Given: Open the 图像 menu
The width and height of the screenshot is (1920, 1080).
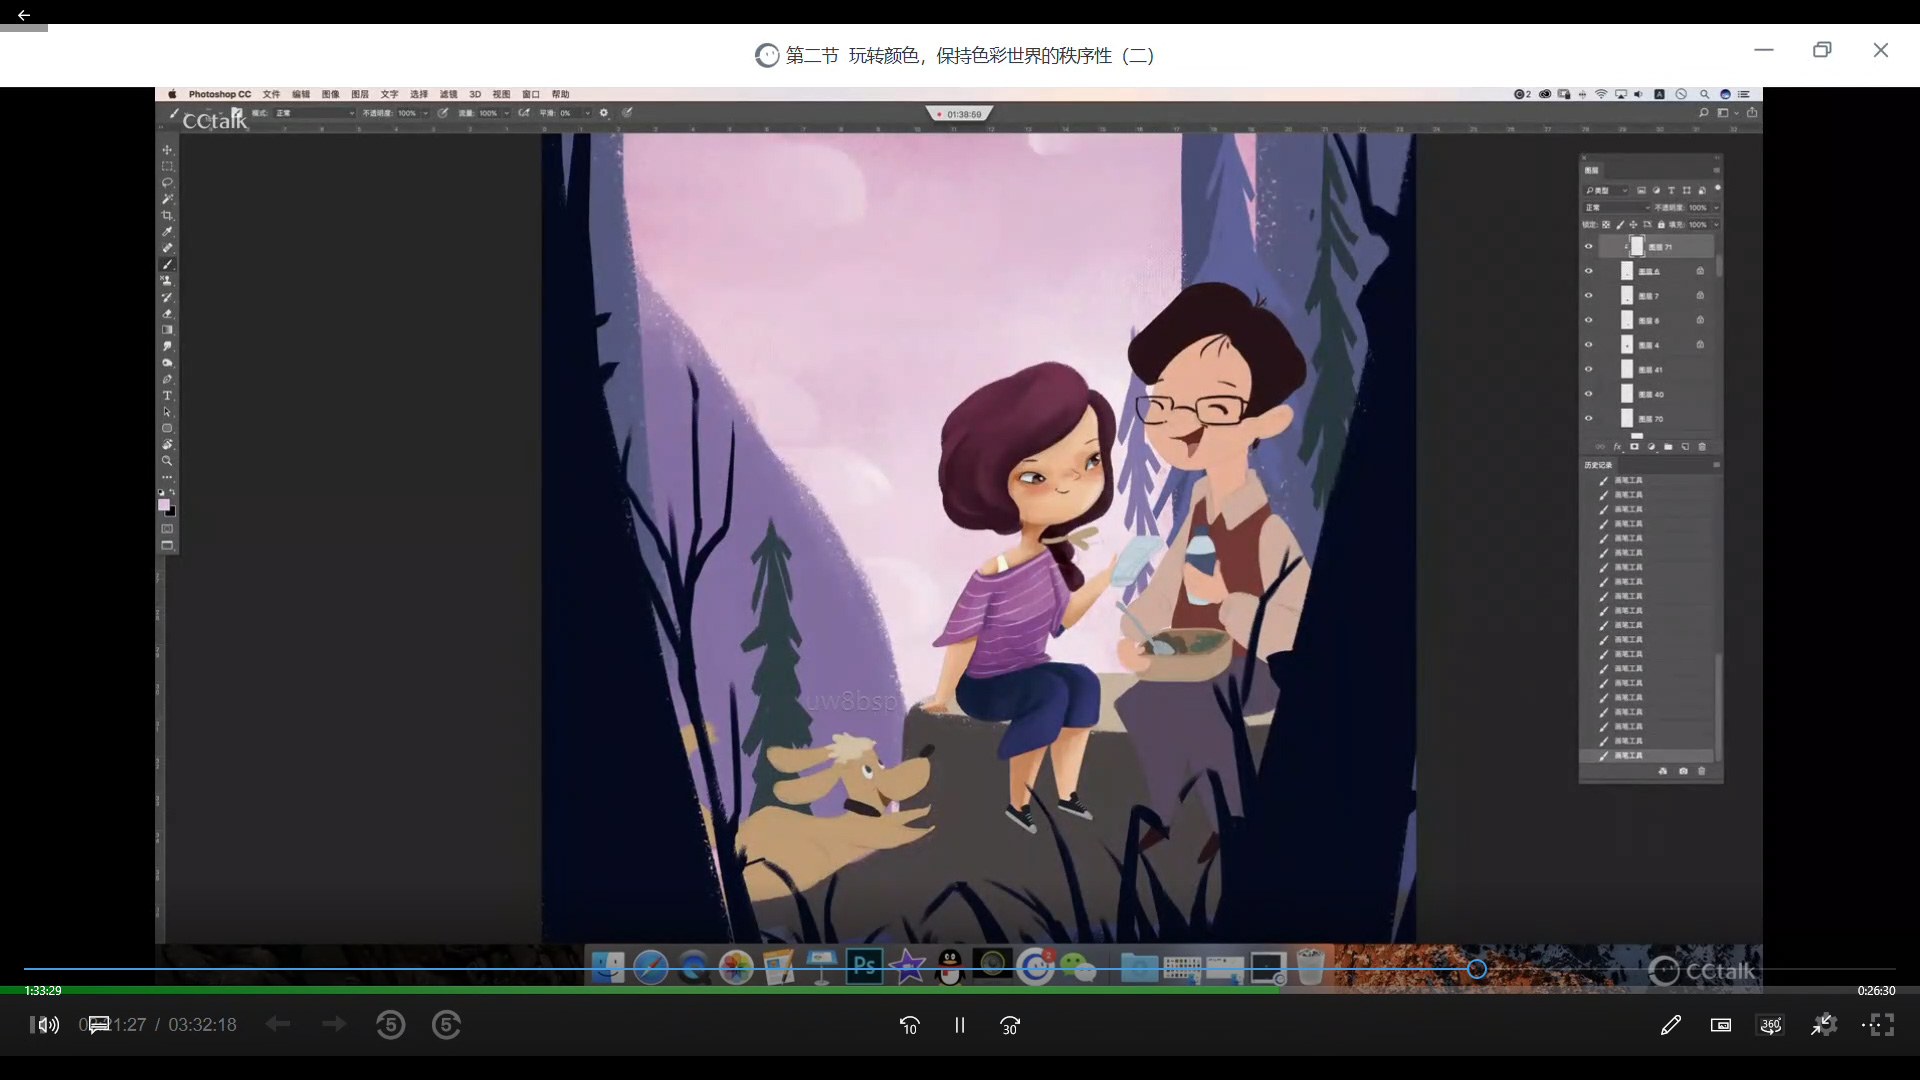Looking at the screenshot, I should (x=330, y=94).
